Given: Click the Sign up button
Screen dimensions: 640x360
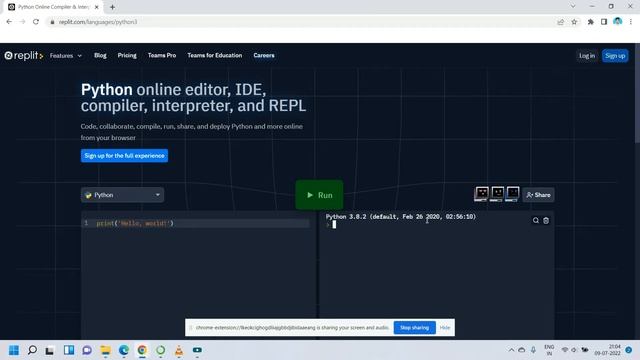Looking at the screenshot, I should (615, 56).
